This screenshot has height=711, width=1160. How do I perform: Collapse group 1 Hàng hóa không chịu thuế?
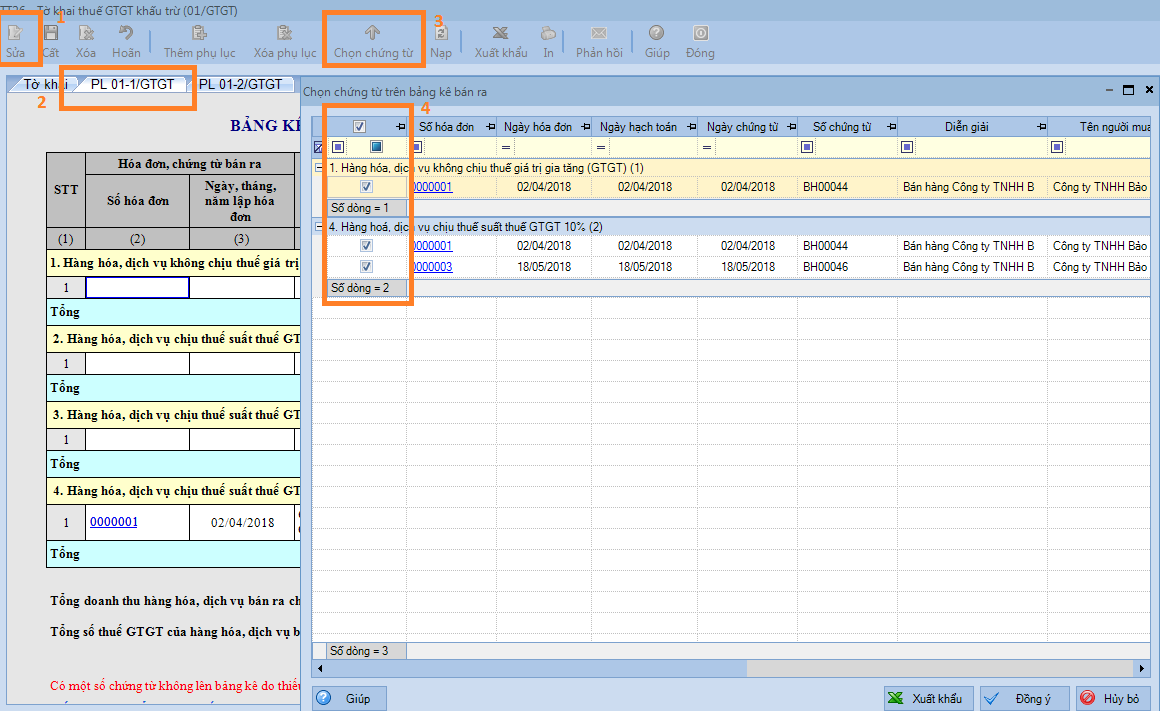coord(319,168)
